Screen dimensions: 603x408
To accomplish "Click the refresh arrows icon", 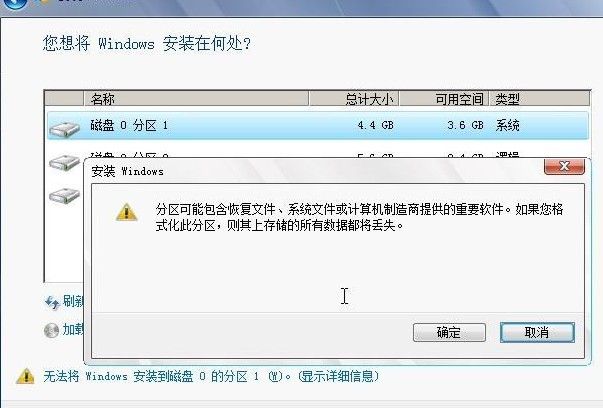I will pyautogui.click(x=52, y=302).
